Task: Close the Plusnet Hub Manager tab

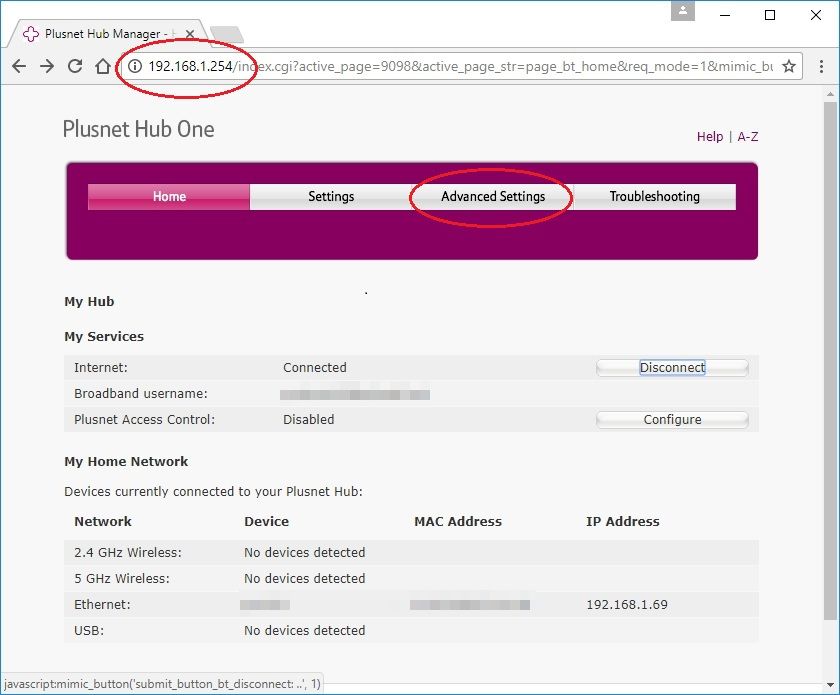Action: 190,34
